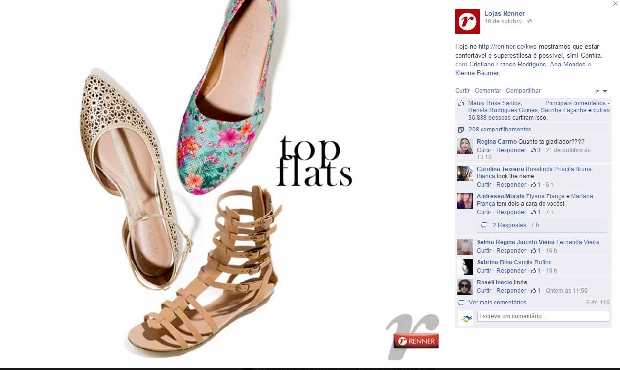Click Comentar under the post text
This screenshot has height=370, width=620.
488,91
